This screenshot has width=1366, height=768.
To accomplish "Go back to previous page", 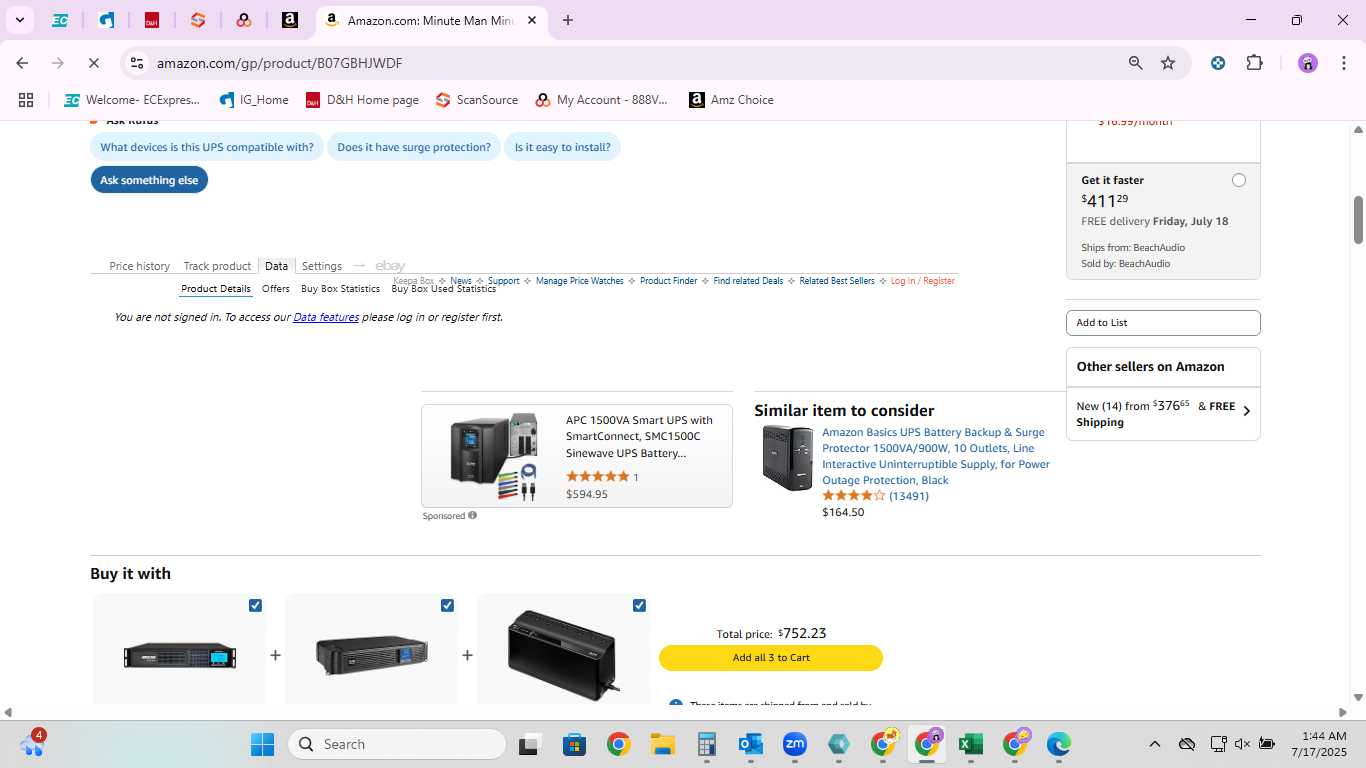I will (22, 63).
